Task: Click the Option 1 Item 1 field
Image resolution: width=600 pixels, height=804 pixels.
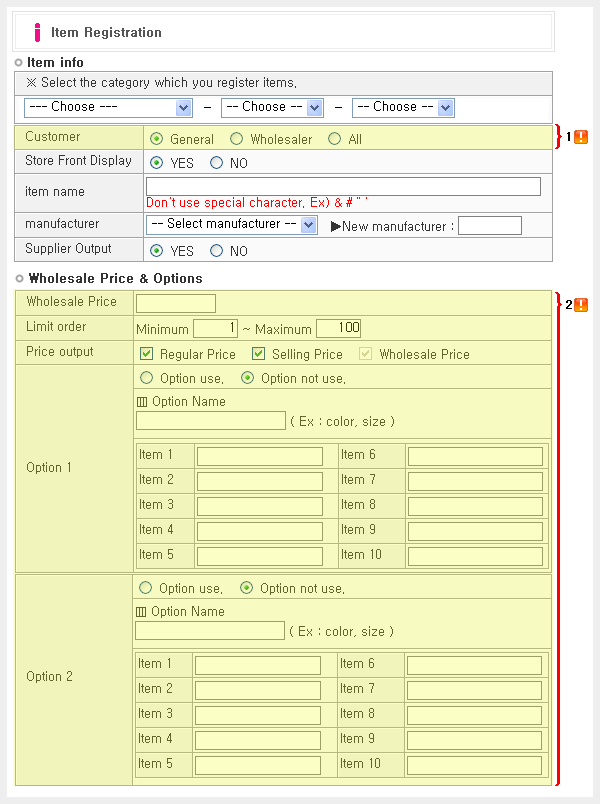Action: coord(259,456)
